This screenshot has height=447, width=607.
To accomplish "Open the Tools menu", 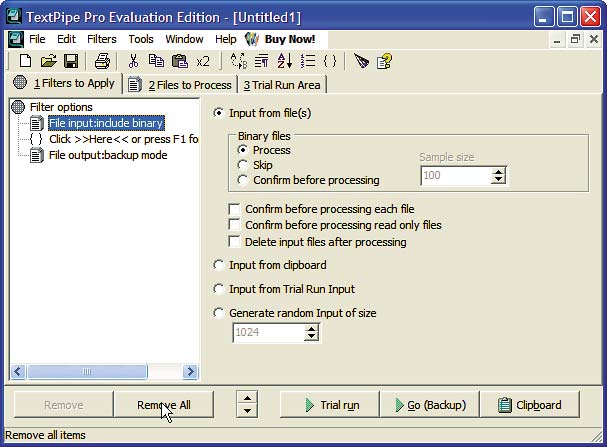I will (x=141, y=39).
